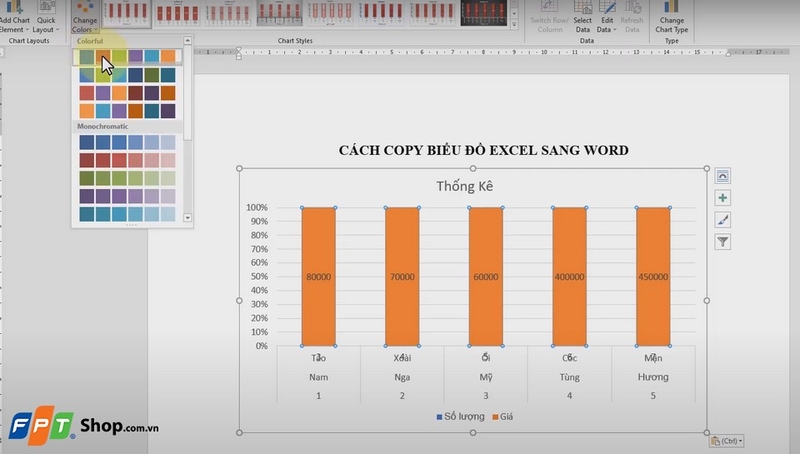Expand the Chart Styles gallery More arrow
This screenshot has height=454, width=800.
tap(514, 24)
